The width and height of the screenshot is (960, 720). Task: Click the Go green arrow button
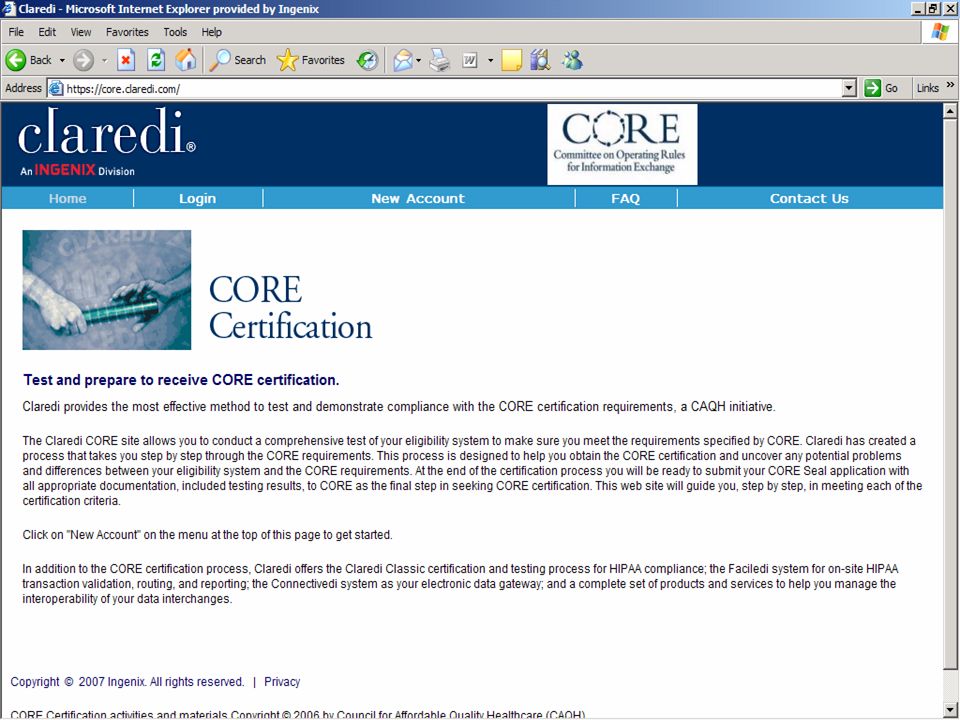coord(872,88)
